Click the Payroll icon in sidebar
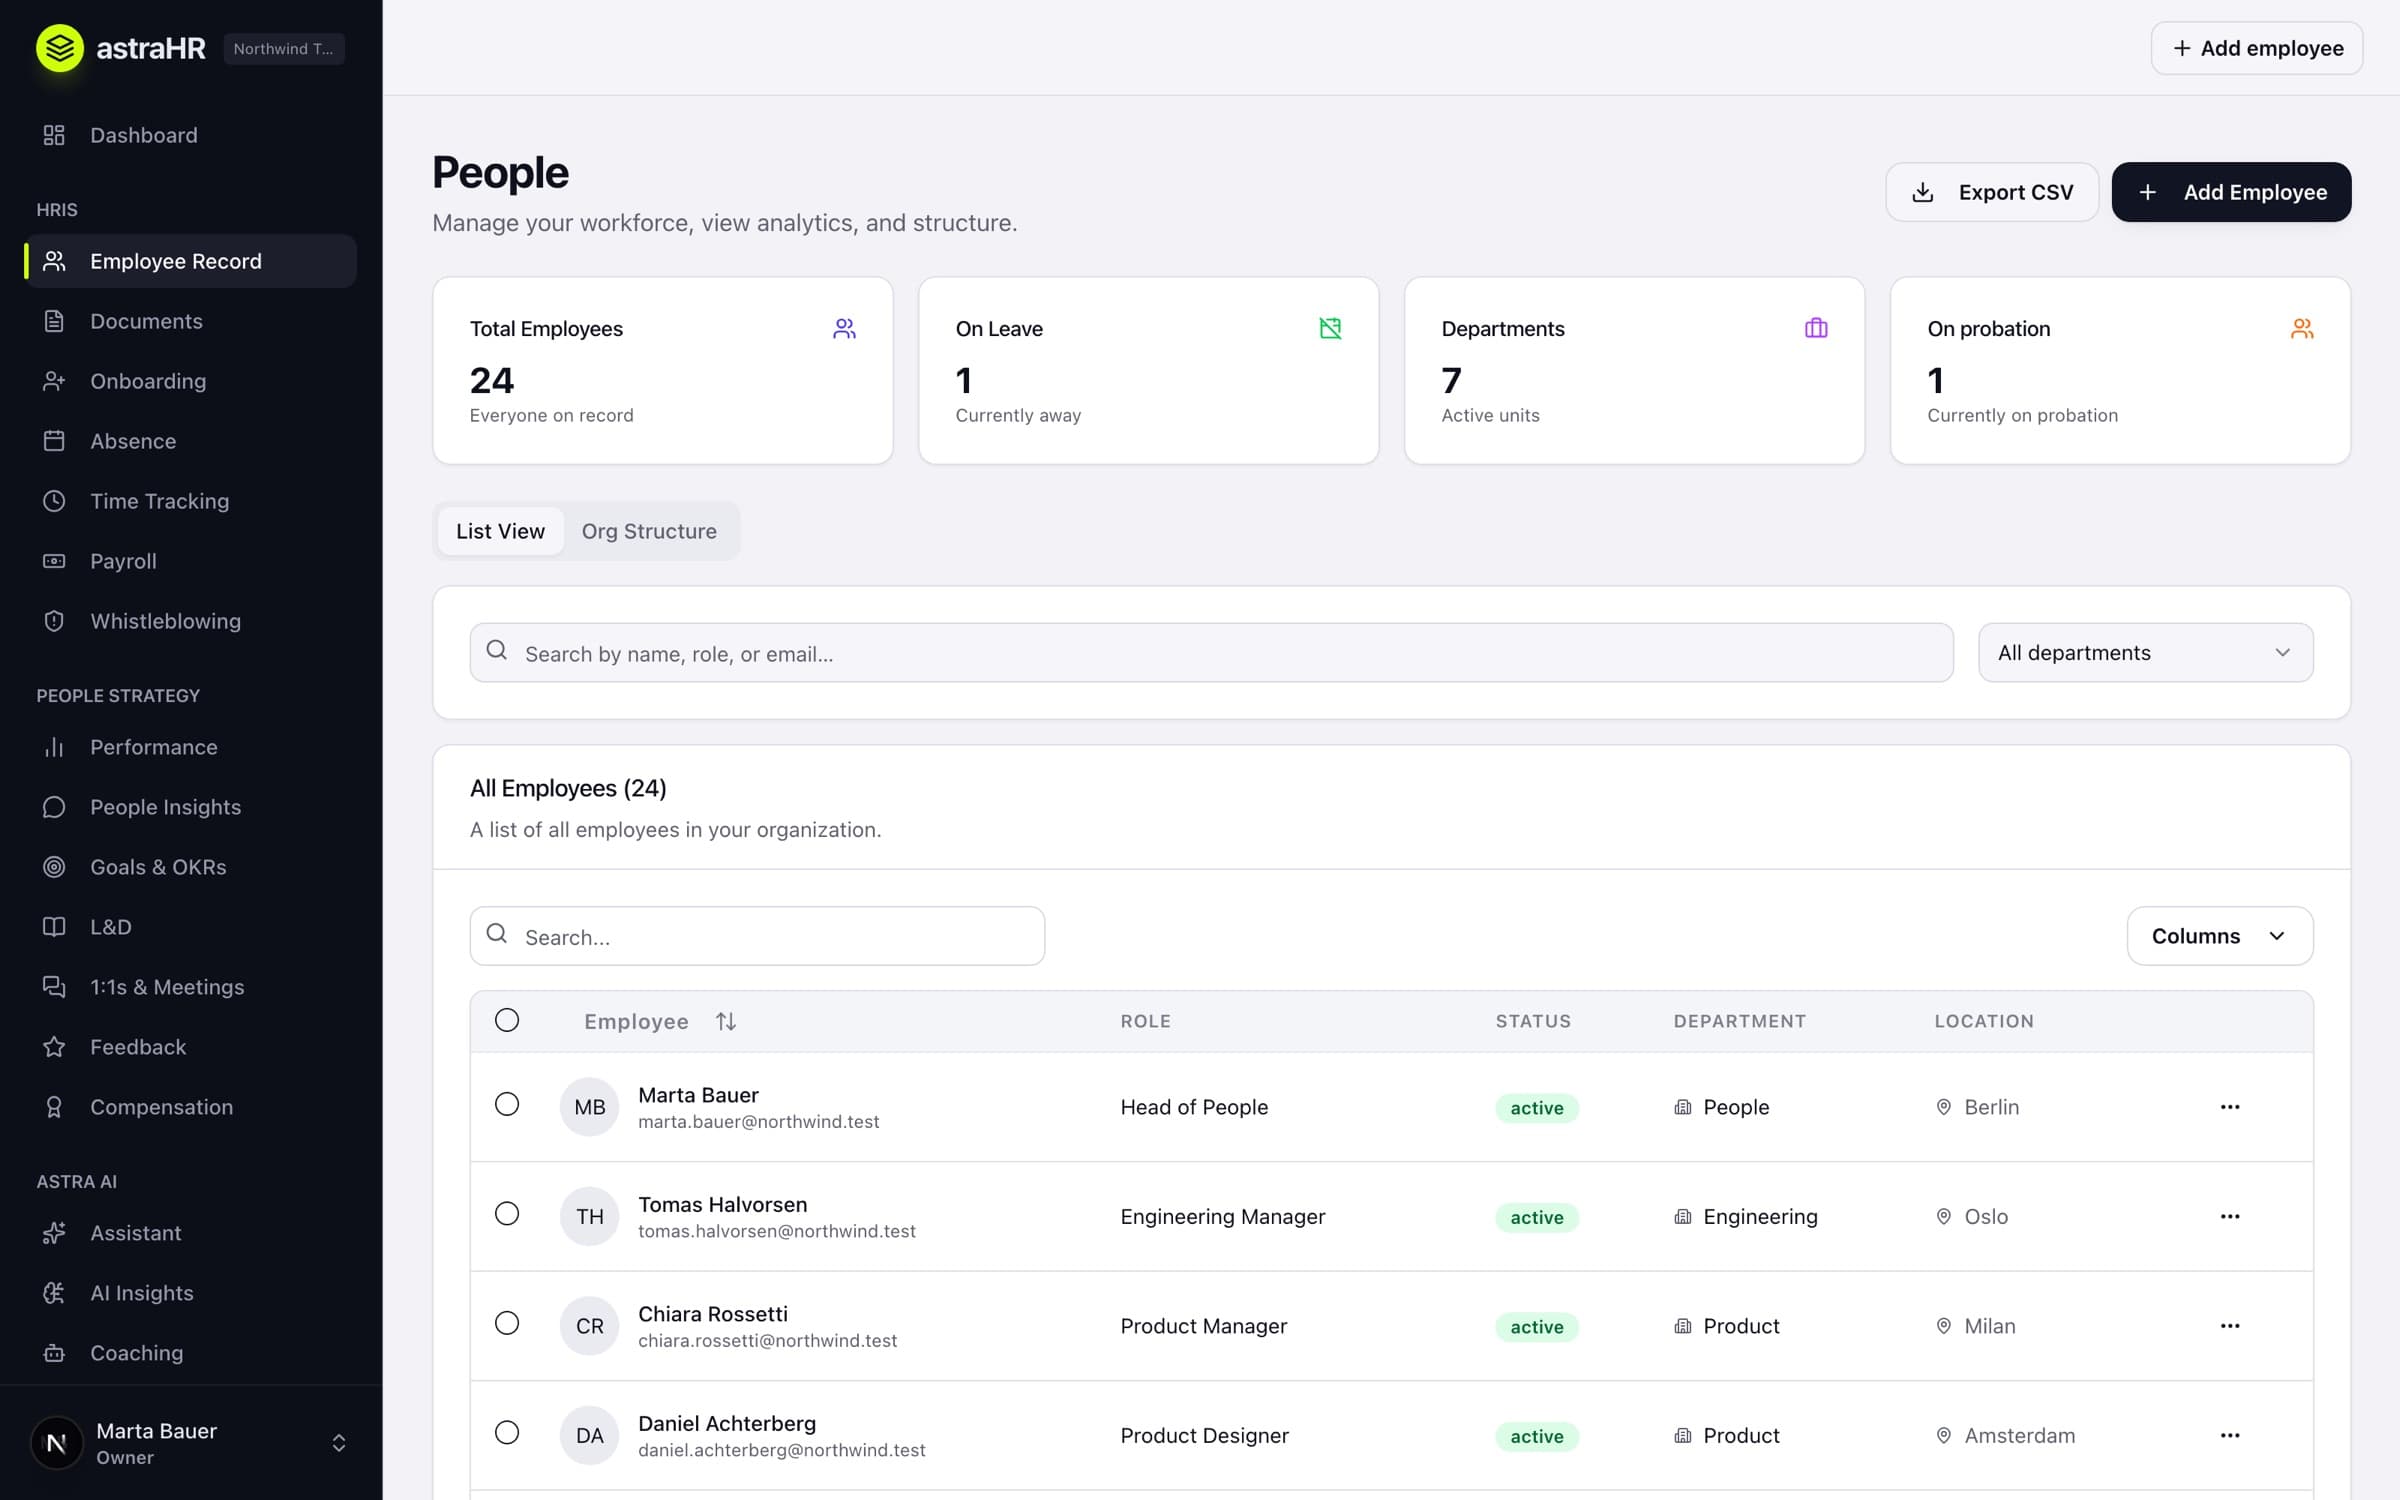The image size is (2400, 1500). 54,561
